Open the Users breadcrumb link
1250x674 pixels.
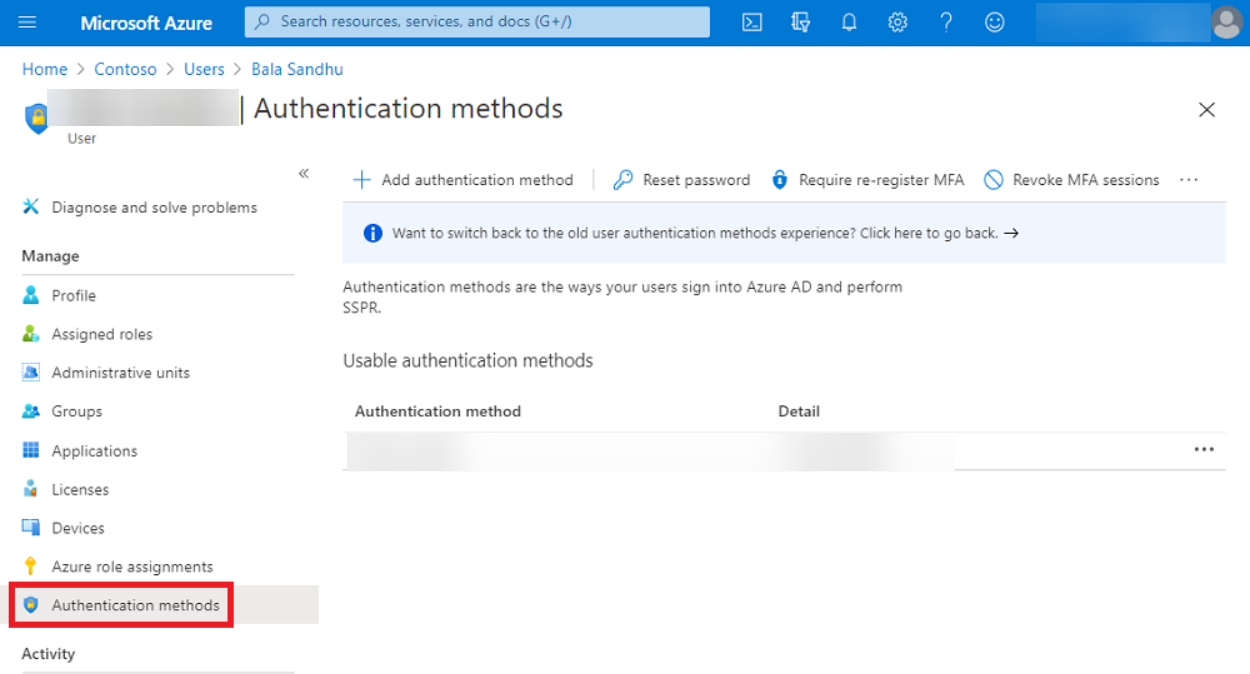point(204,69)
